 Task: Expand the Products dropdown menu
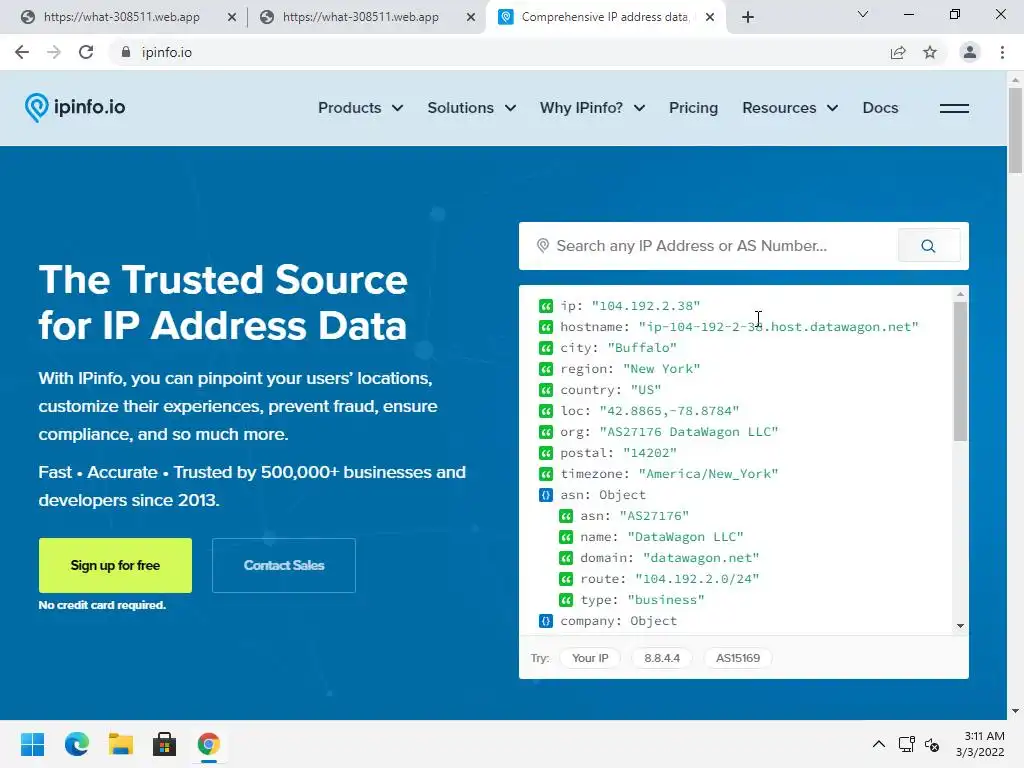pos(360,108)
